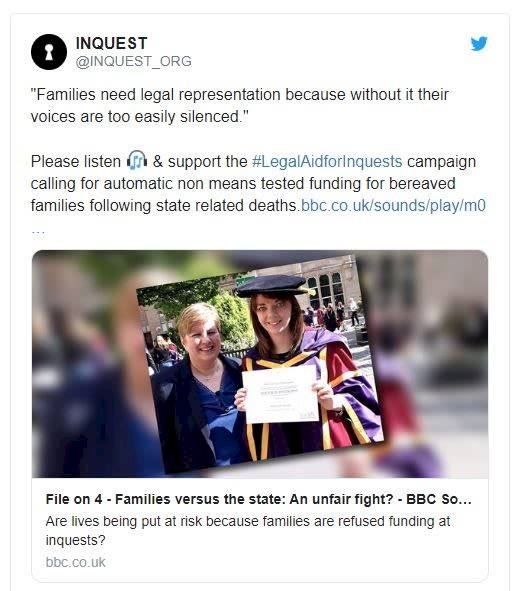Click the 'Please listen' text
This screenshot has width=521, height=591.
(75, 161)
